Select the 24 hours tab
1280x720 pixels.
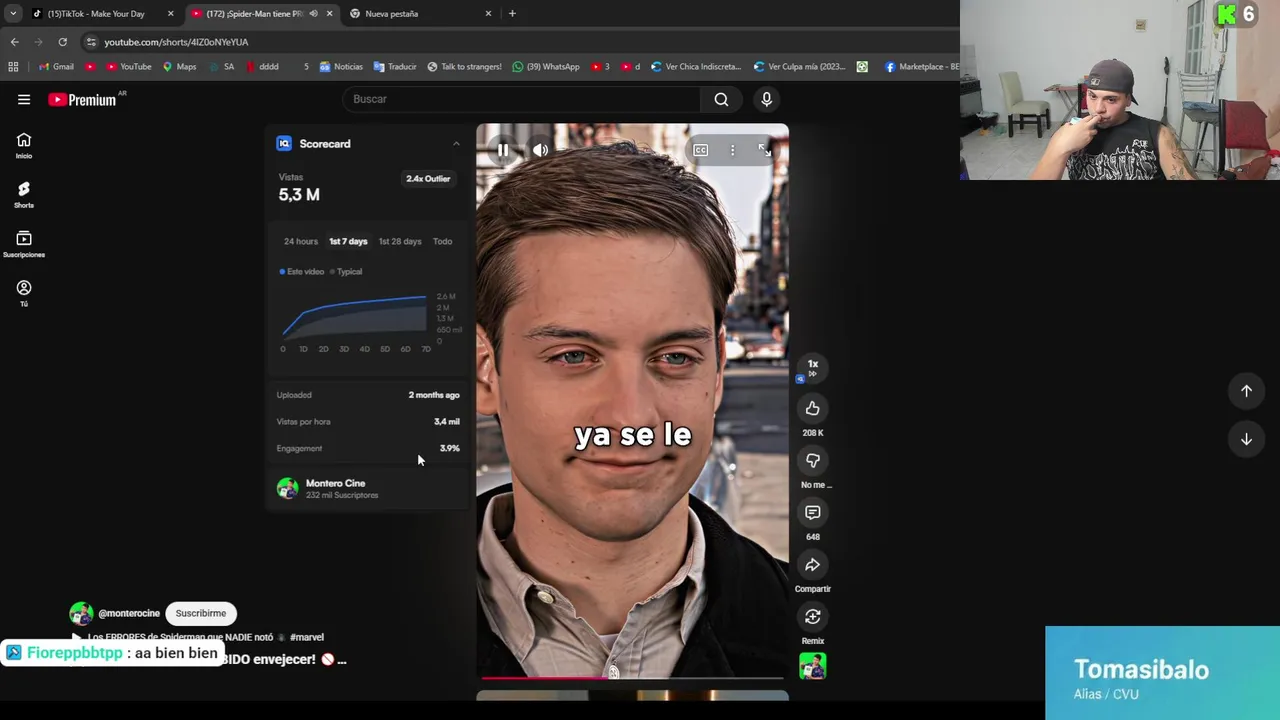[x=300, y=241]
